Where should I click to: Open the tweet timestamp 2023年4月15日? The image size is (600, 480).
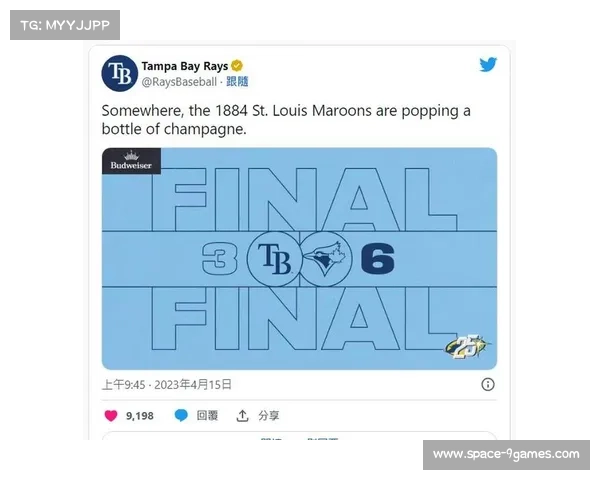pos(193,385)
